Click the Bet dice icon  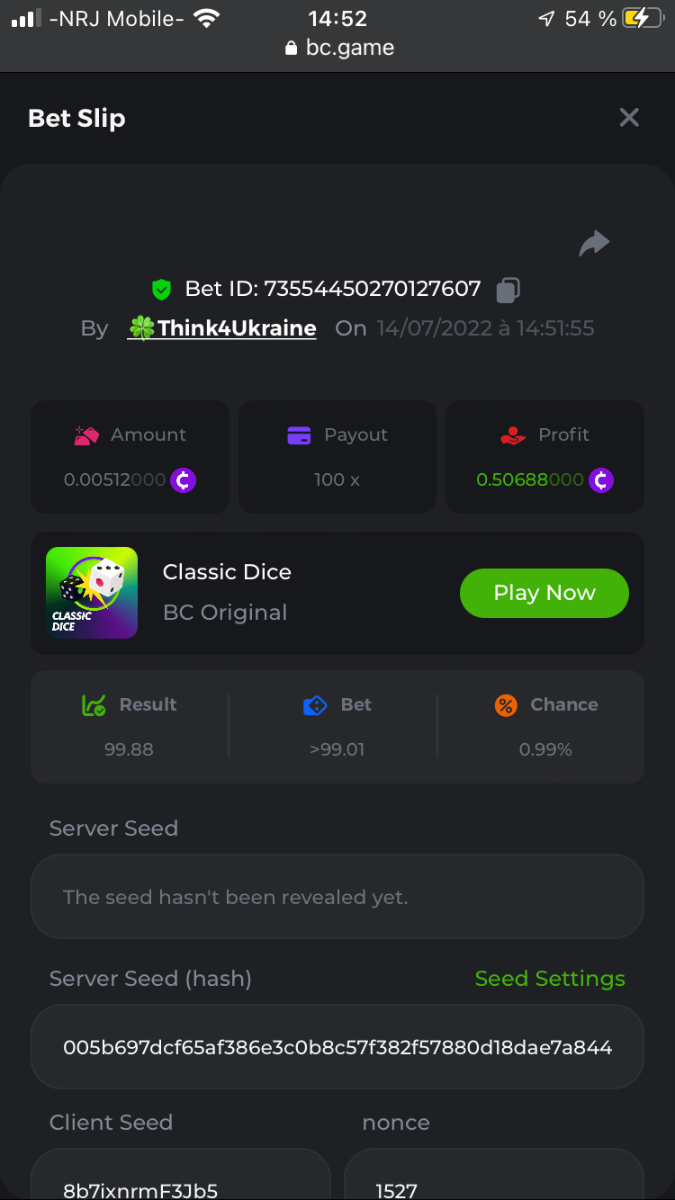click(315, 705)
